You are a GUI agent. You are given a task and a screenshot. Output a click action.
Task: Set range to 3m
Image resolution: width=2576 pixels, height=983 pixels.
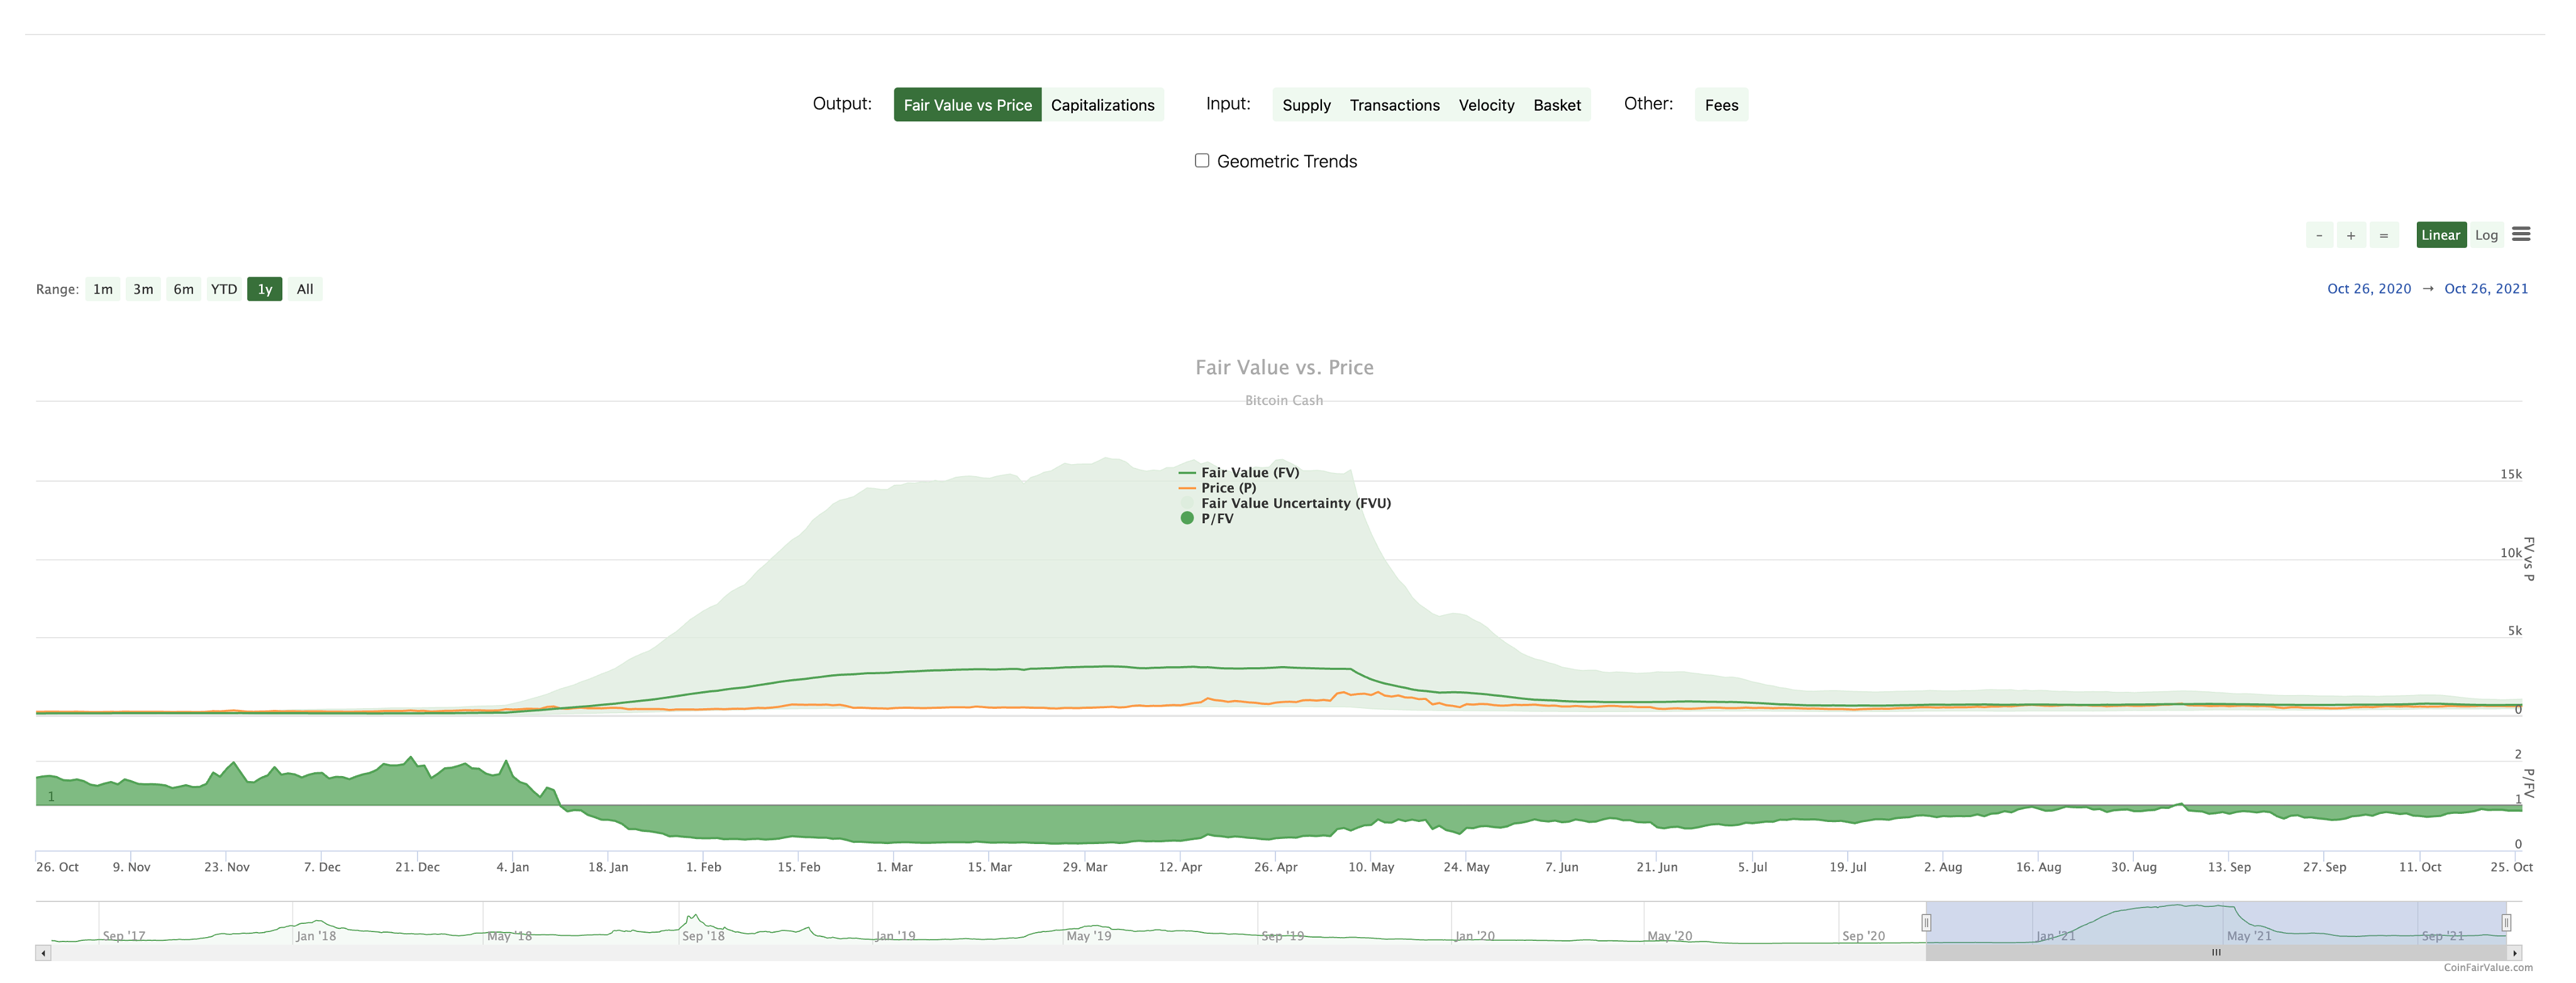(x=143, y=289)
